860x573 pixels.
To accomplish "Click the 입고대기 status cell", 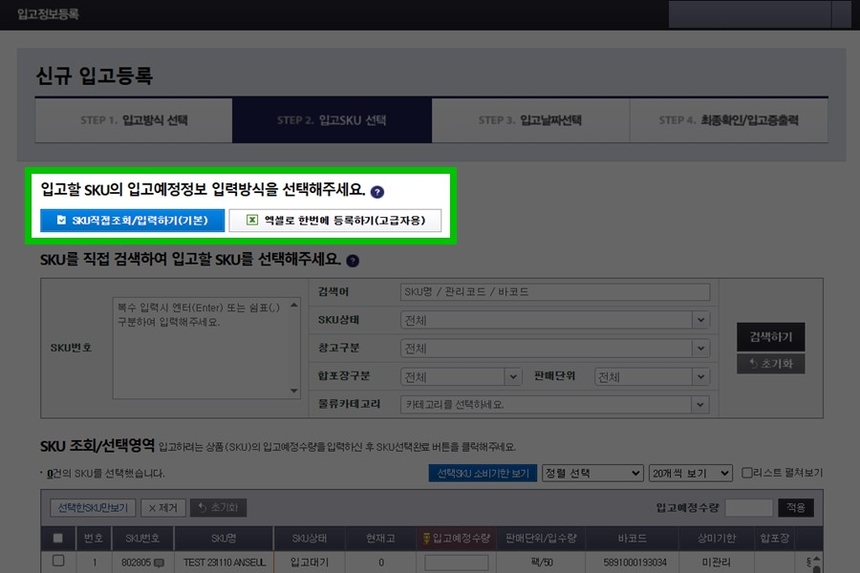I will tap(309, 563).
